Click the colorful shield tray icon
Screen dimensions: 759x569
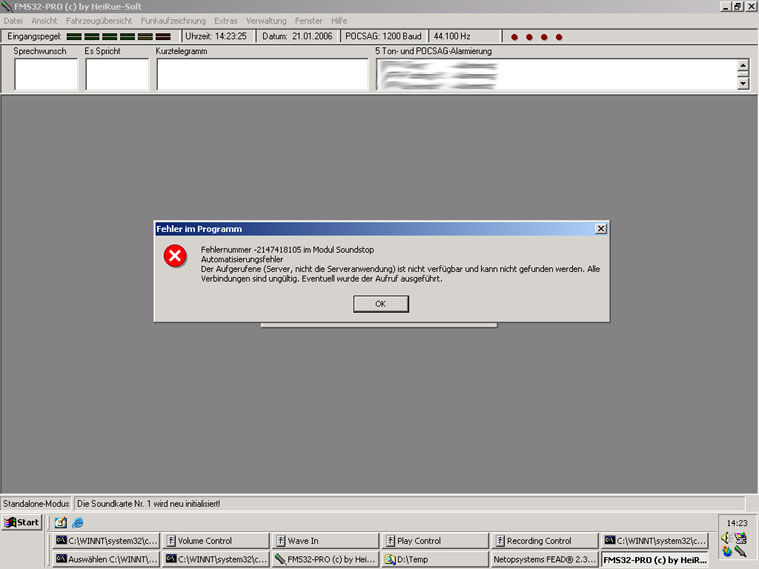click(x=727, y=551)
